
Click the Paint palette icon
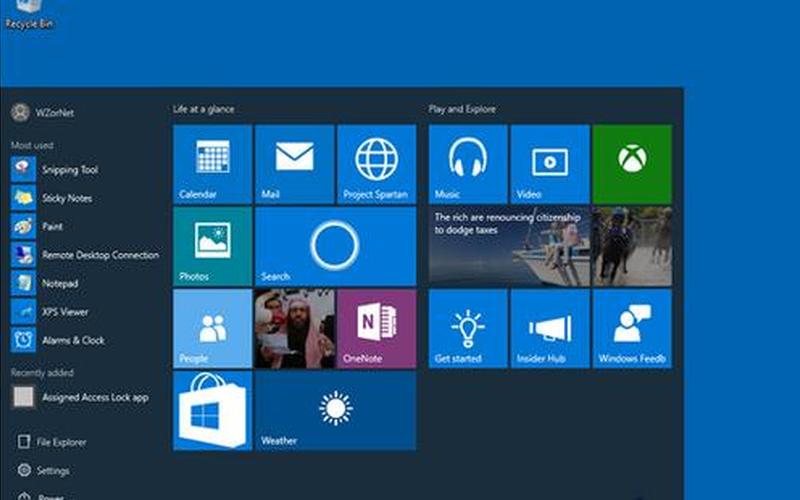[23, 227]
